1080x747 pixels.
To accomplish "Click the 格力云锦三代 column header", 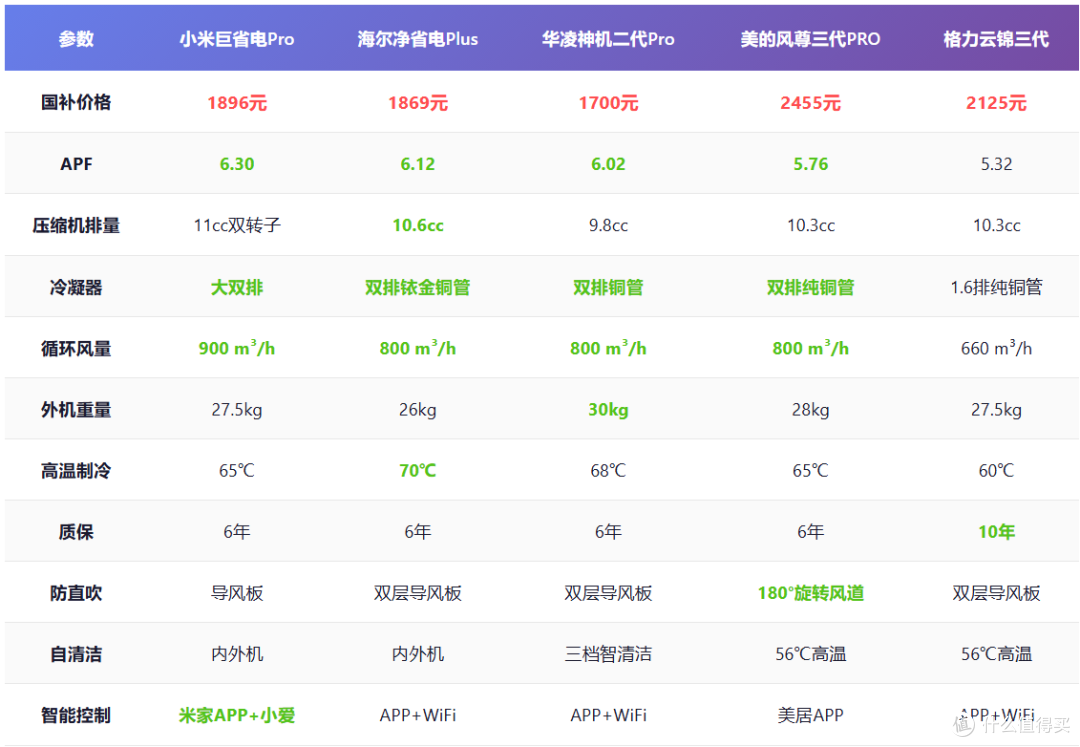I will click(x=996, y=39).
